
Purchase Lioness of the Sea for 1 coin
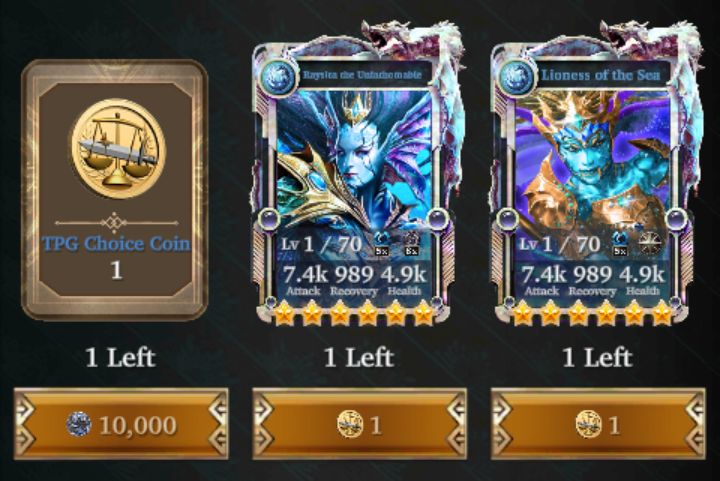pos(598,424)
